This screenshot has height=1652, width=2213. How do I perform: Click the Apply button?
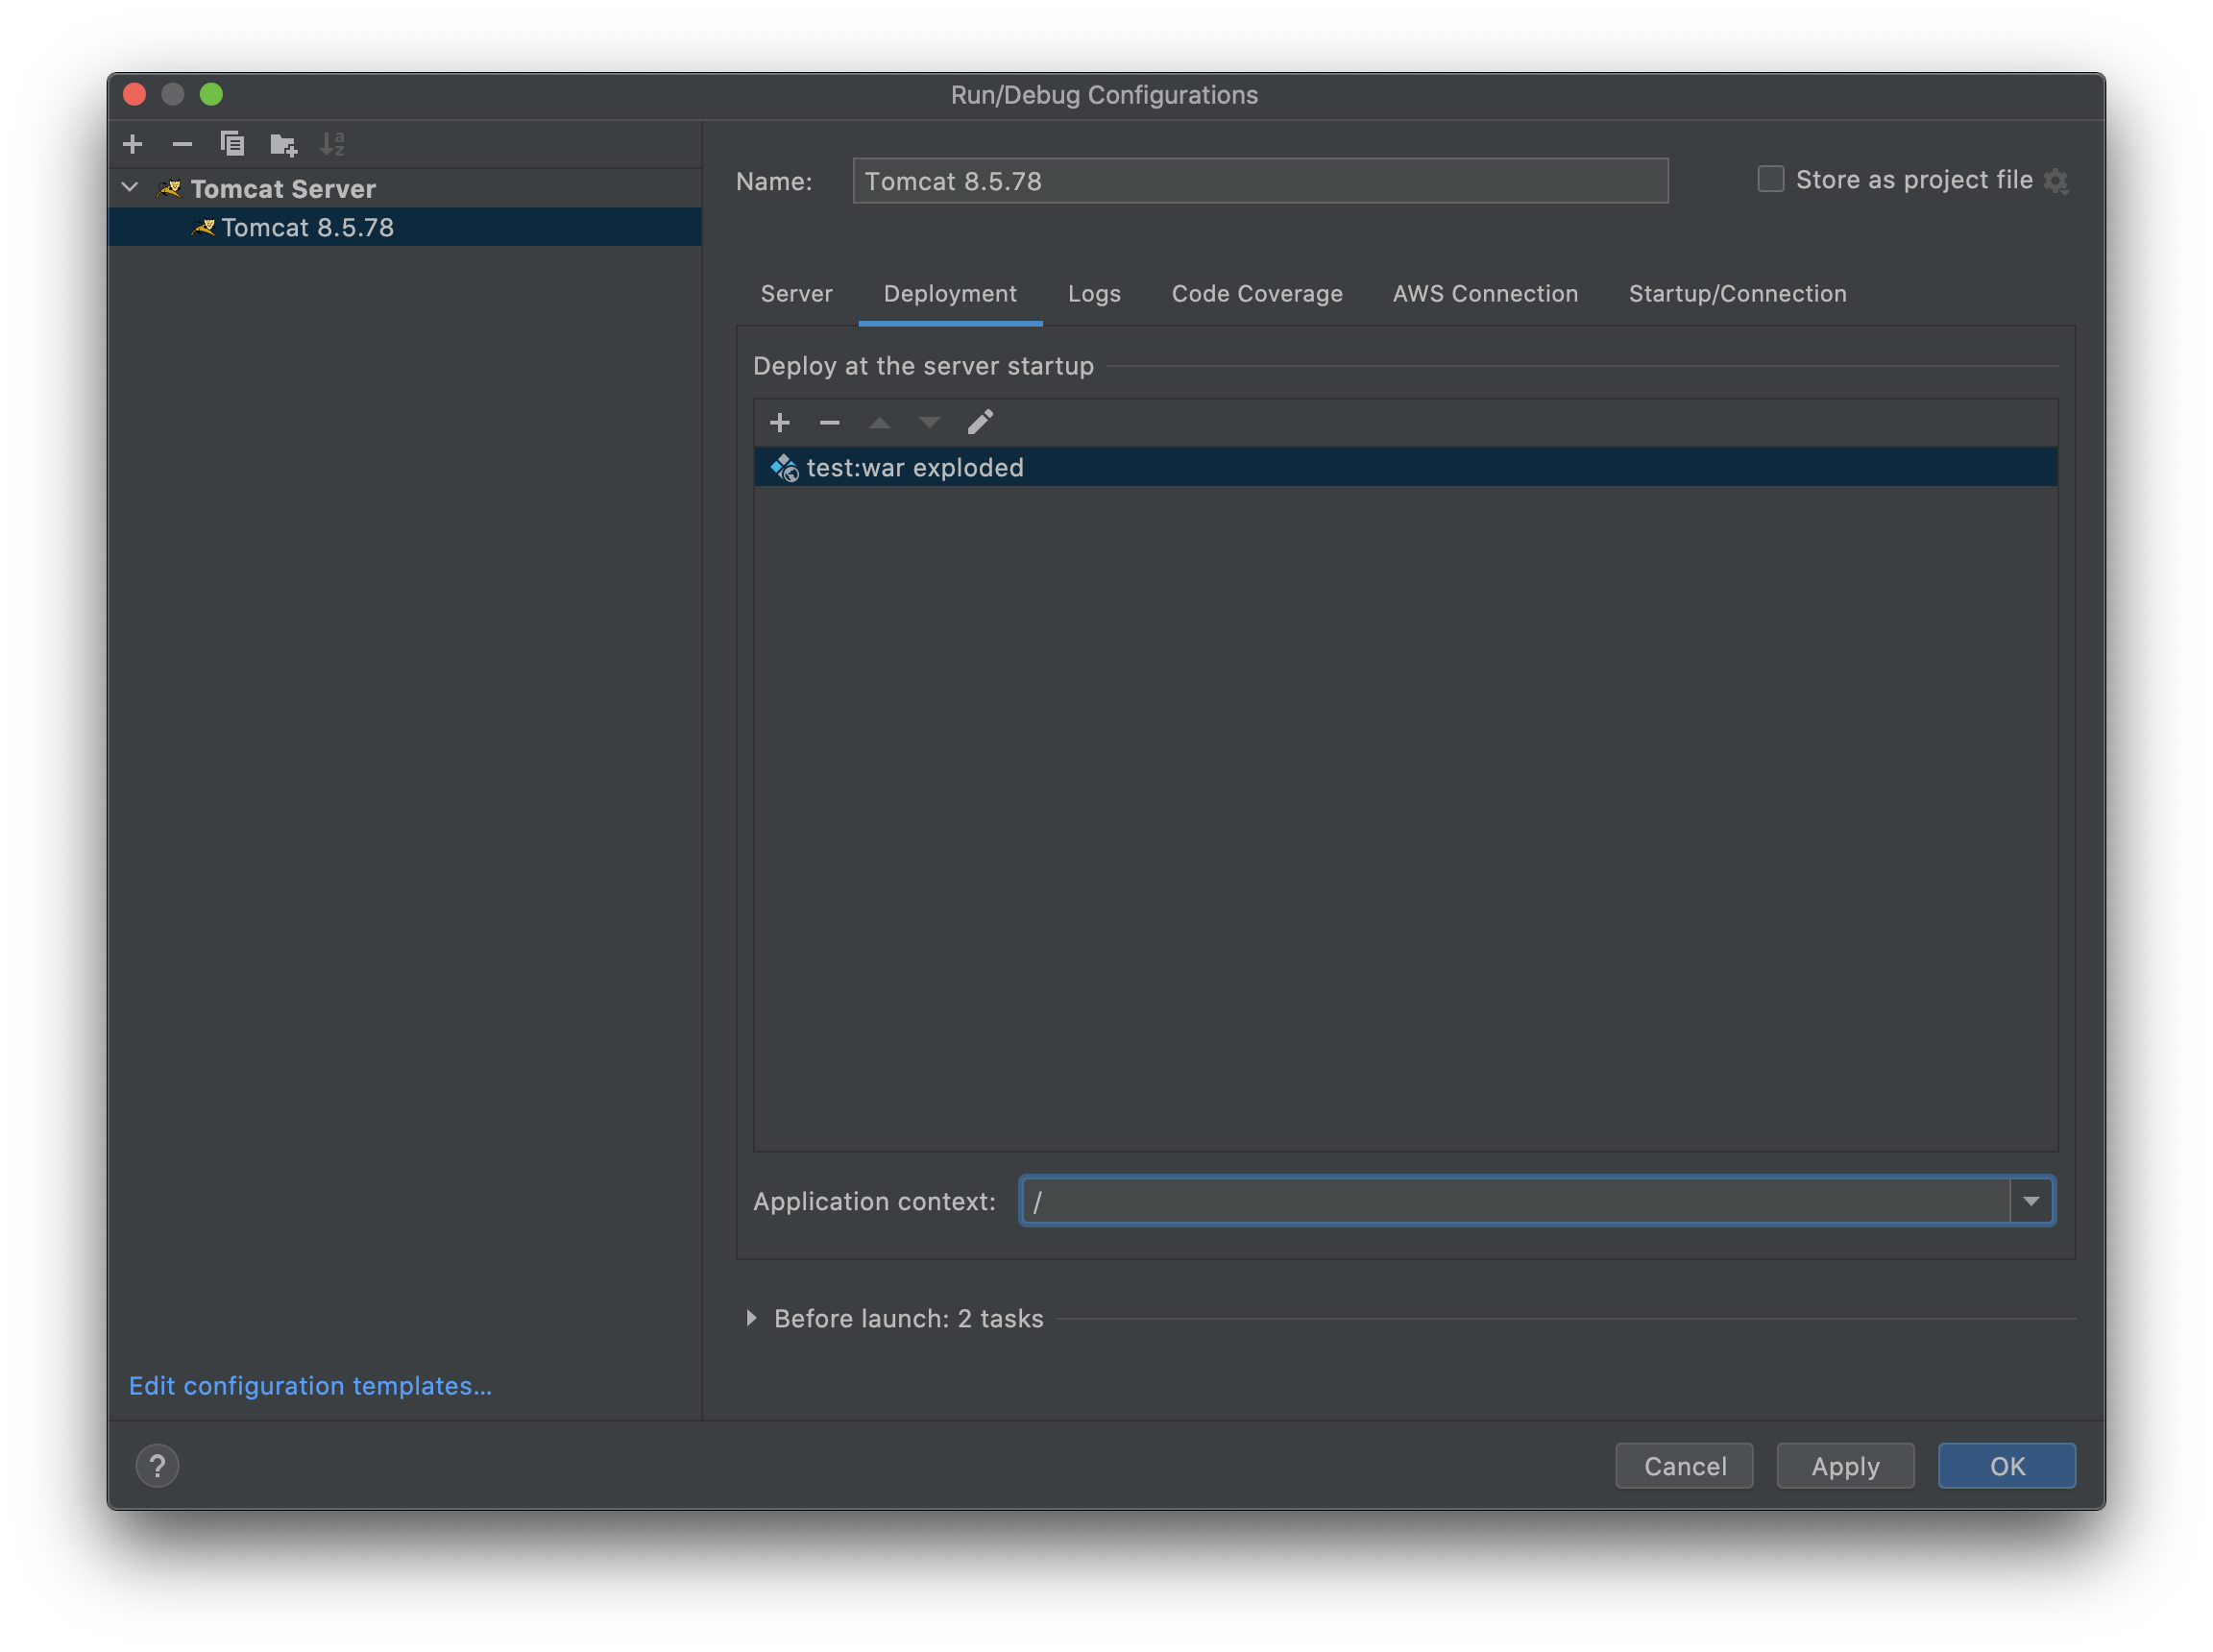click(x=1845, y=1466)
